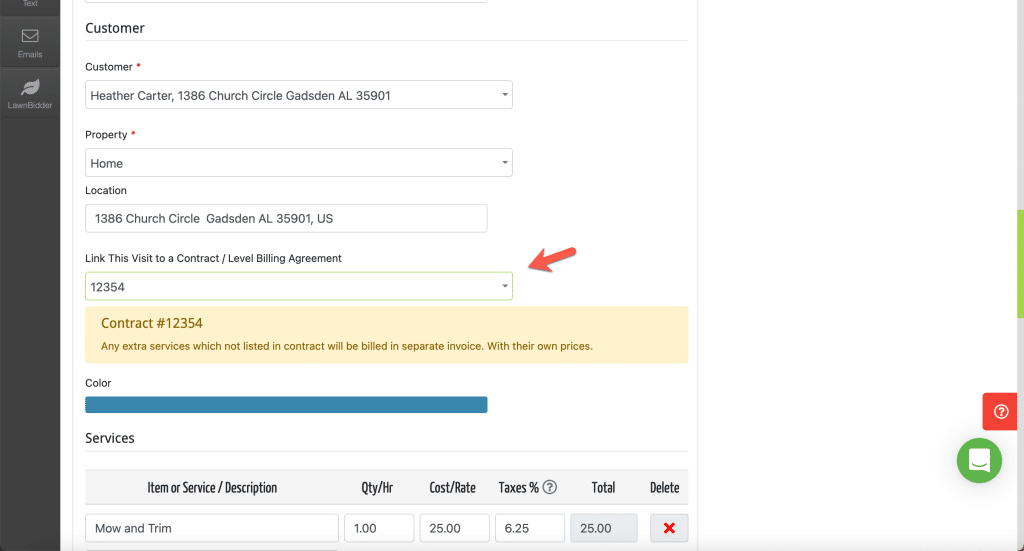The height and width of the screenshot is (551, 1024).
Task: Click the Qty/Hr column header
Action: tap(377, 488)
